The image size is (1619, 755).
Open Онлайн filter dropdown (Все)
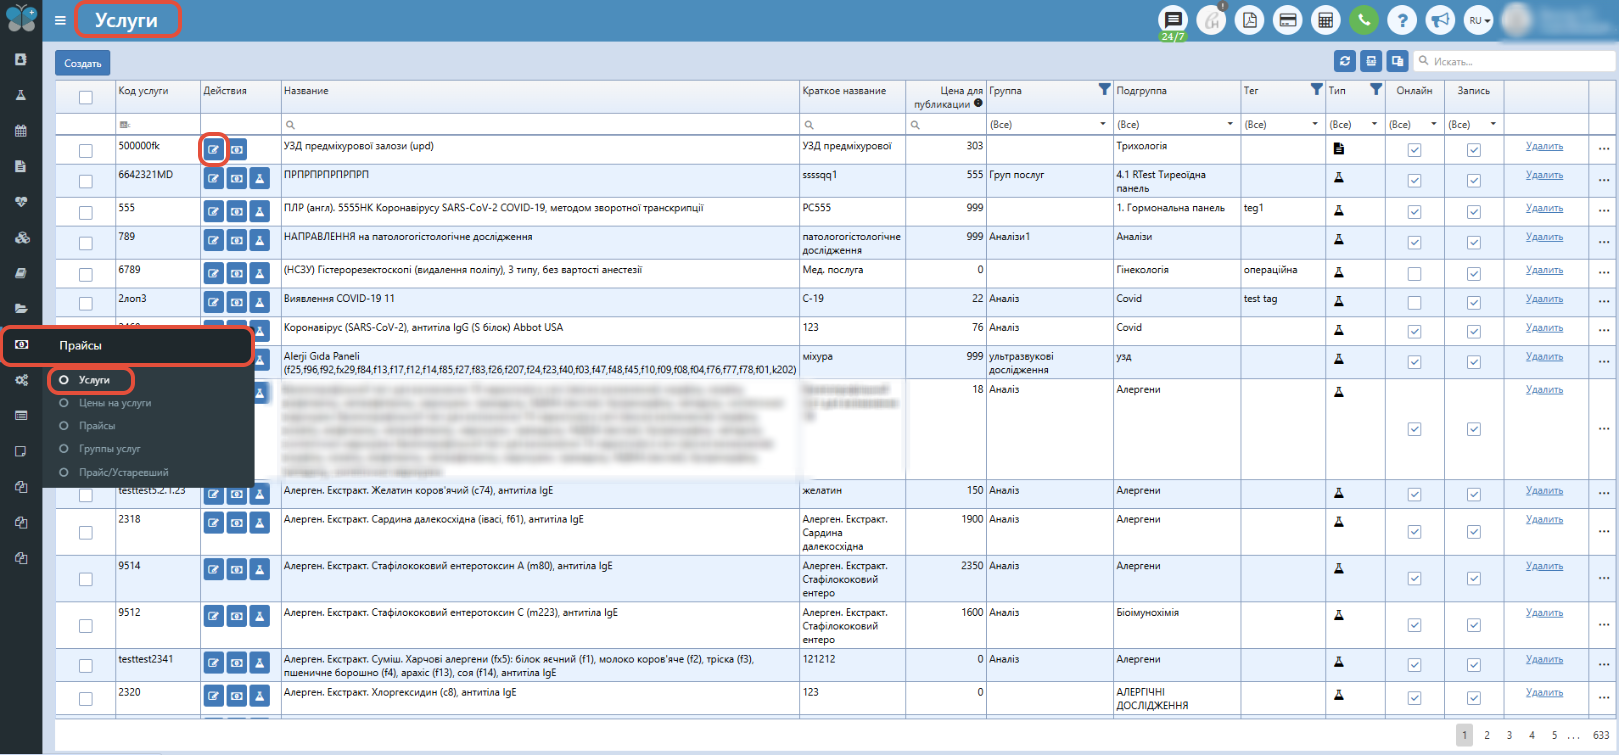click(x=1414, y=124)
